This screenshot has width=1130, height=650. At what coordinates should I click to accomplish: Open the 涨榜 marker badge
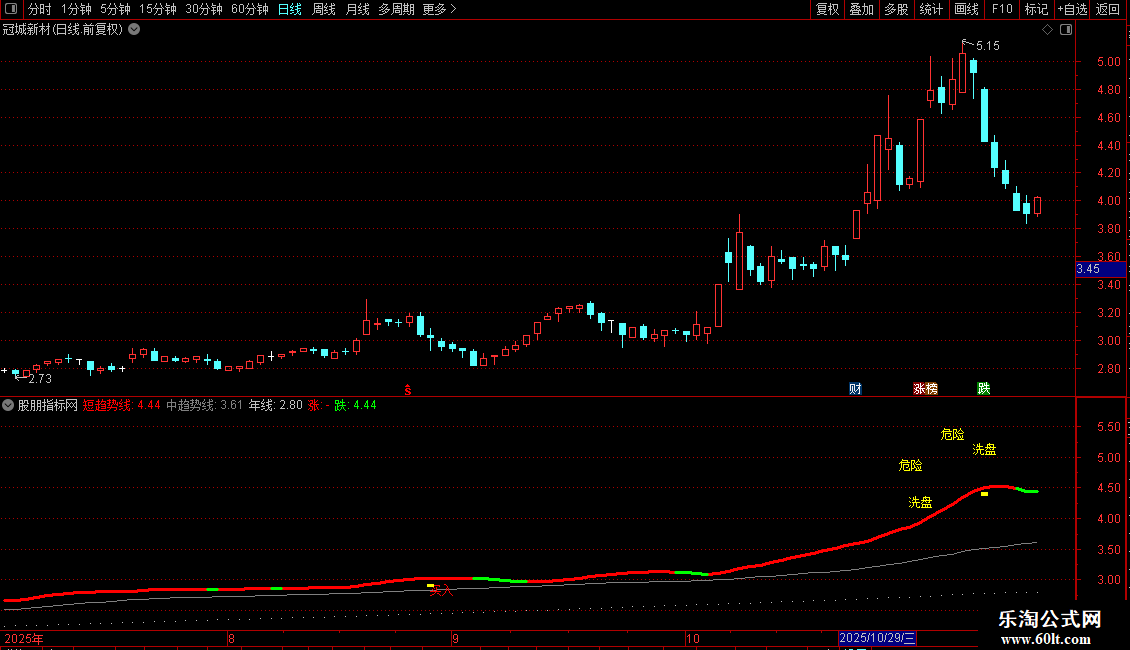click(x=925, y=389)
